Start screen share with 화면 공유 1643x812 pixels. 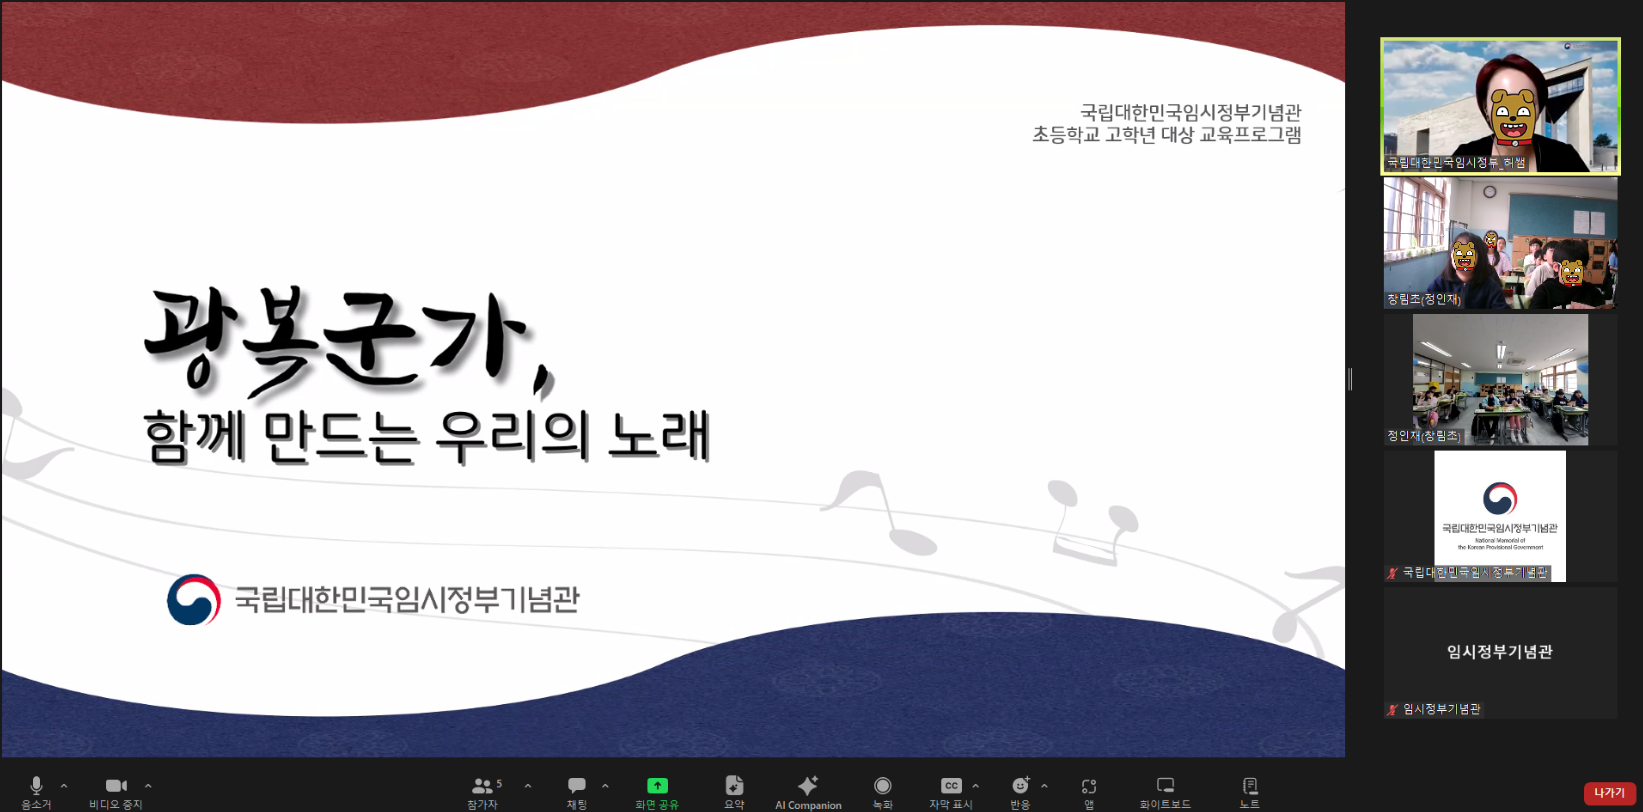(657, 792)
